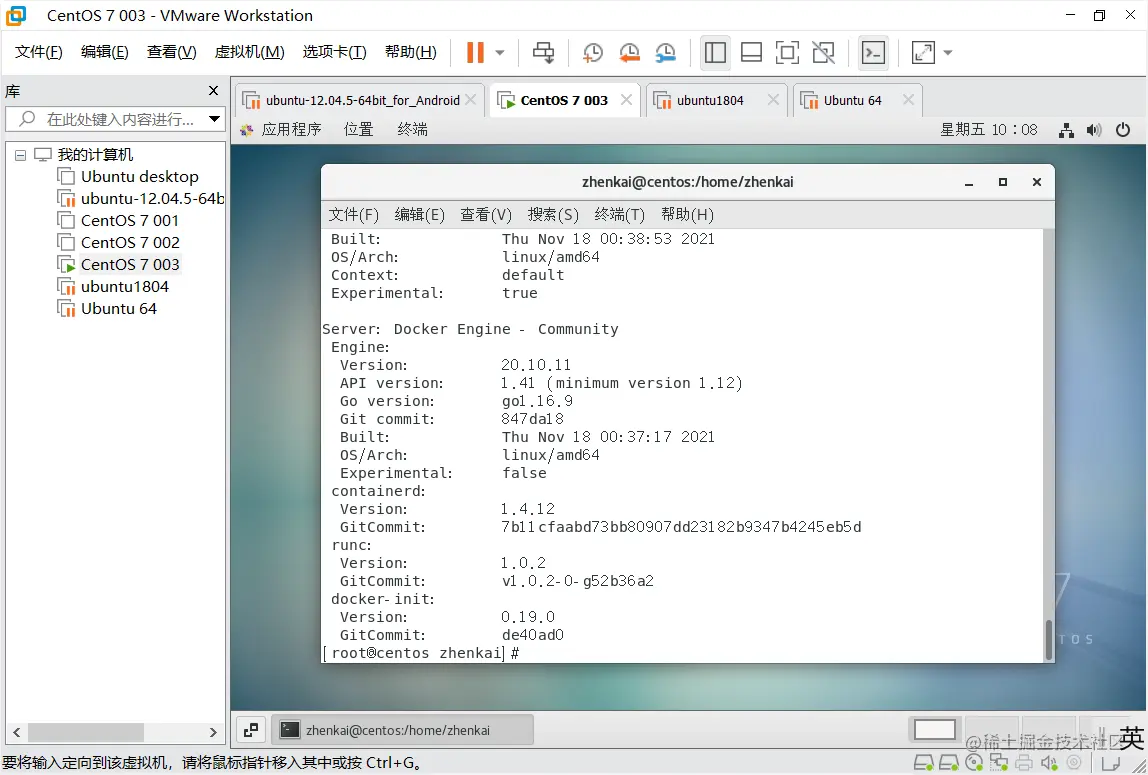Select ubuntu-12.04.5-64b VM in the library
Screen dimensions: 1148x775
coord(141,198)
